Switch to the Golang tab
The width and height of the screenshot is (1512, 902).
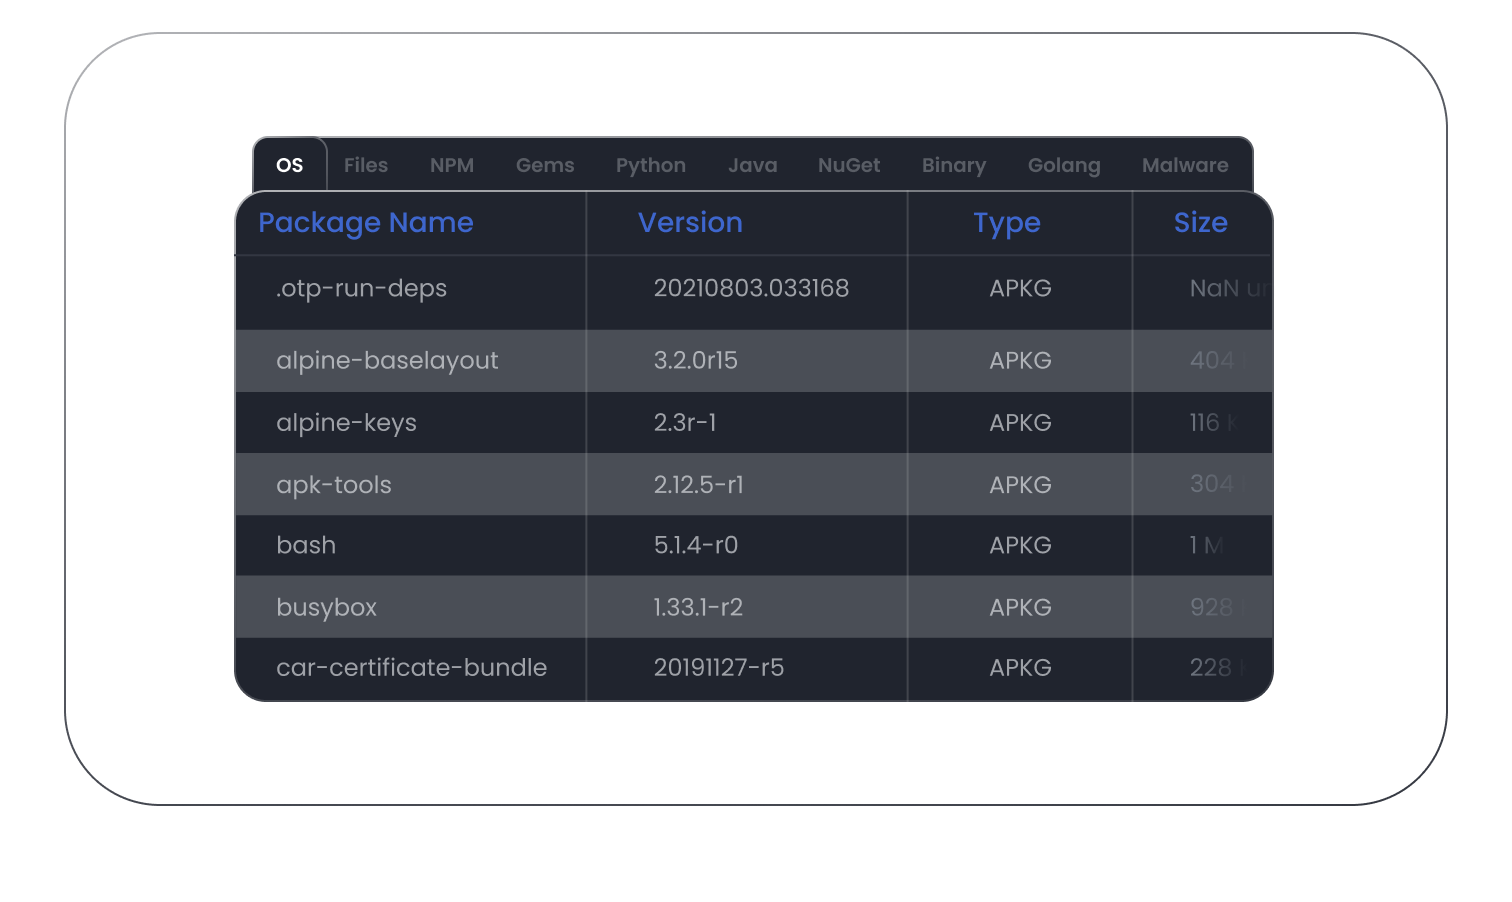pos(1064,165)
